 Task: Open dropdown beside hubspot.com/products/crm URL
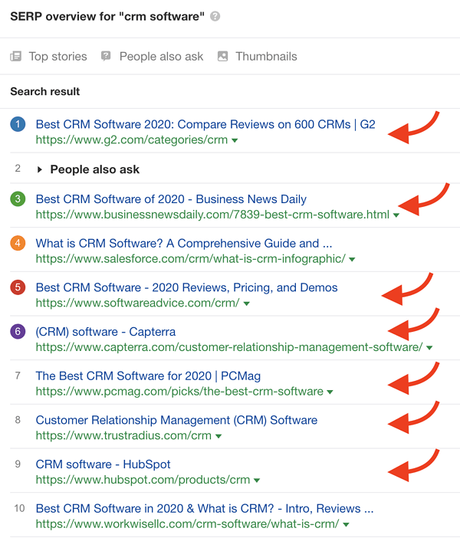pyautogui.click(x=257, y=480)
